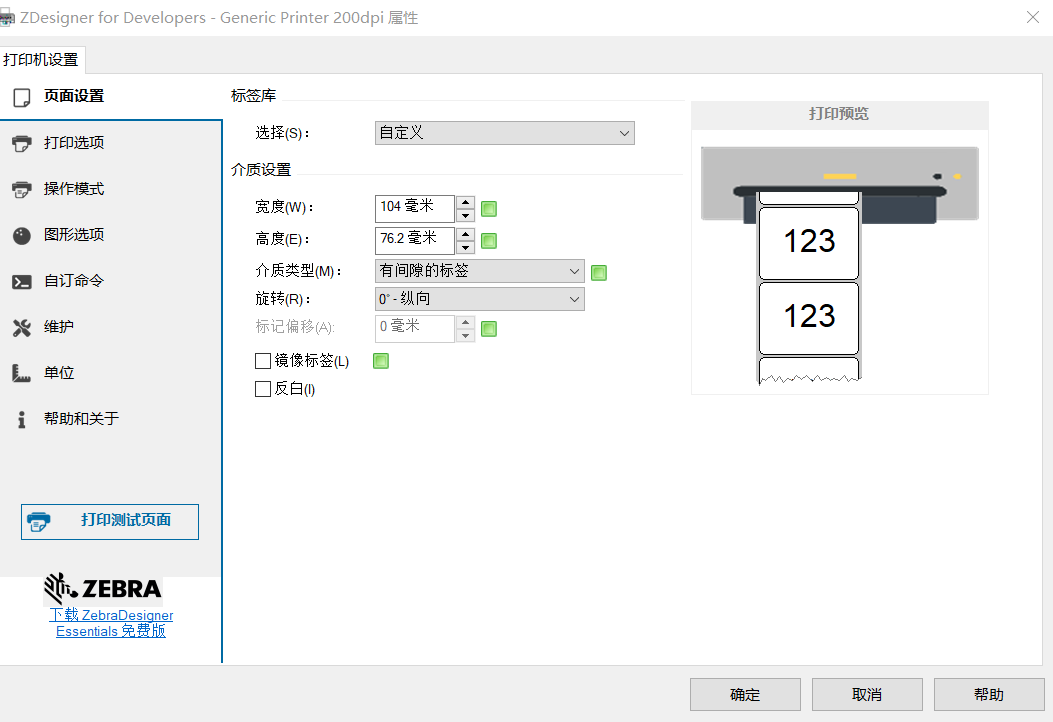The height and width of the screenshot is (722, 1053).
Task: Click the 宽度 104 毫米 input field
Action: [x=414, y=209]
